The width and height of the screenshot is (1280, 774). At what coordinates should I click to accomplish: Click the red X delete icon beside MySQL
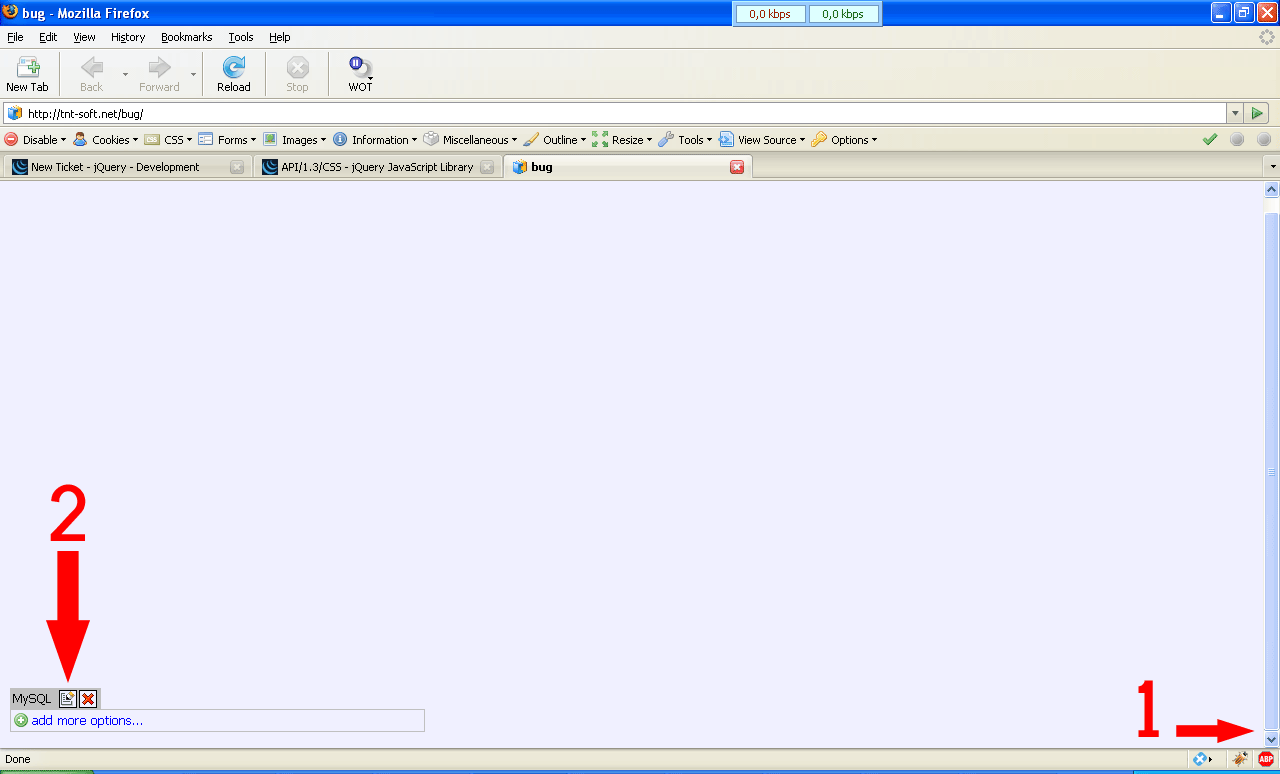(x=88, y=699)
